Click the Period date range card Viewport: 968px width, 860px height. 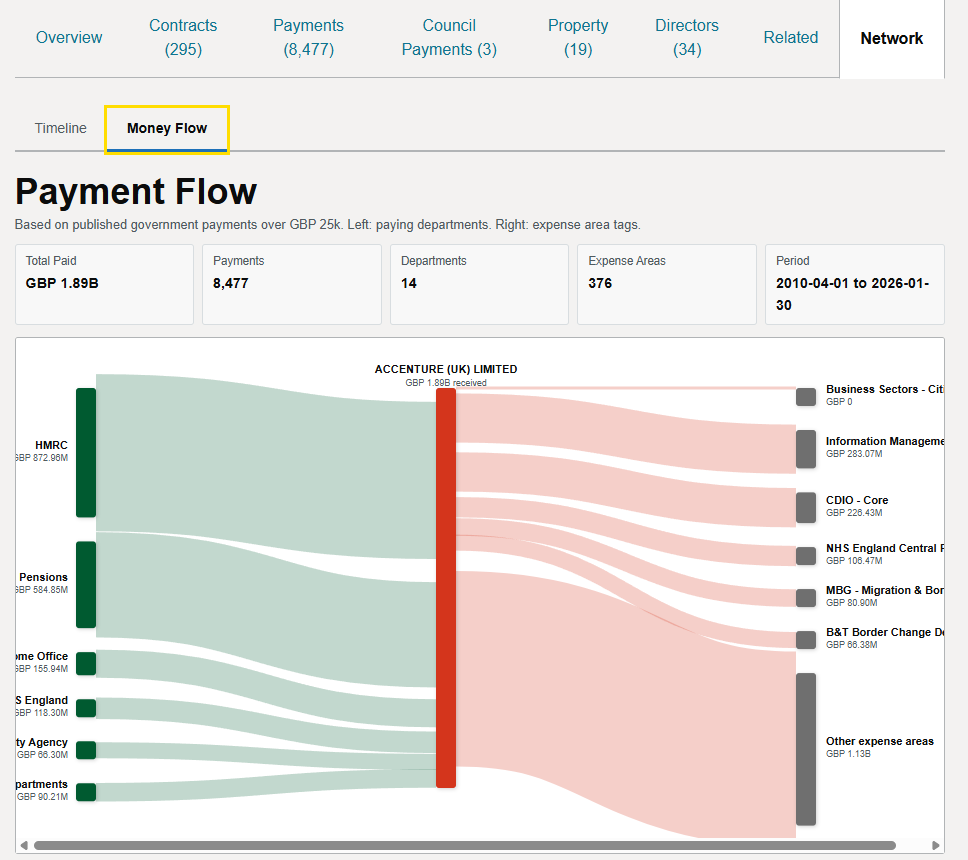click(854, 285)
